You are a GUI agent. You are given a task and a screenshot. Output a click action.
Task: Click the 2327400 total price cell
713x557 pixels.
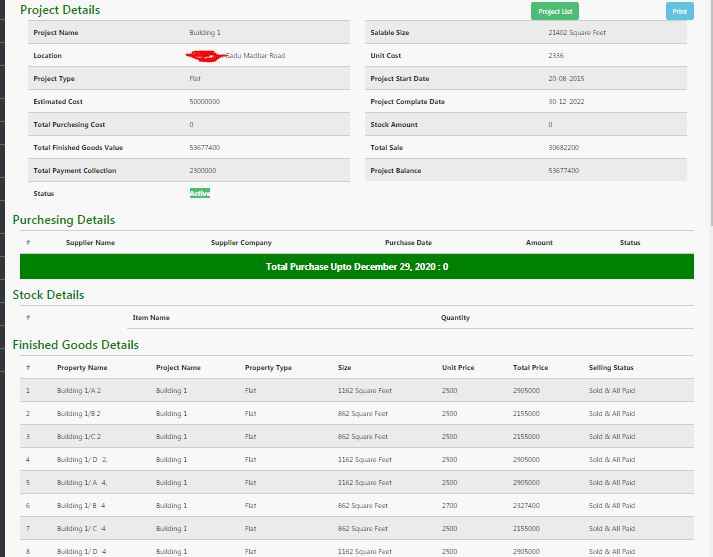coord(526,506)
